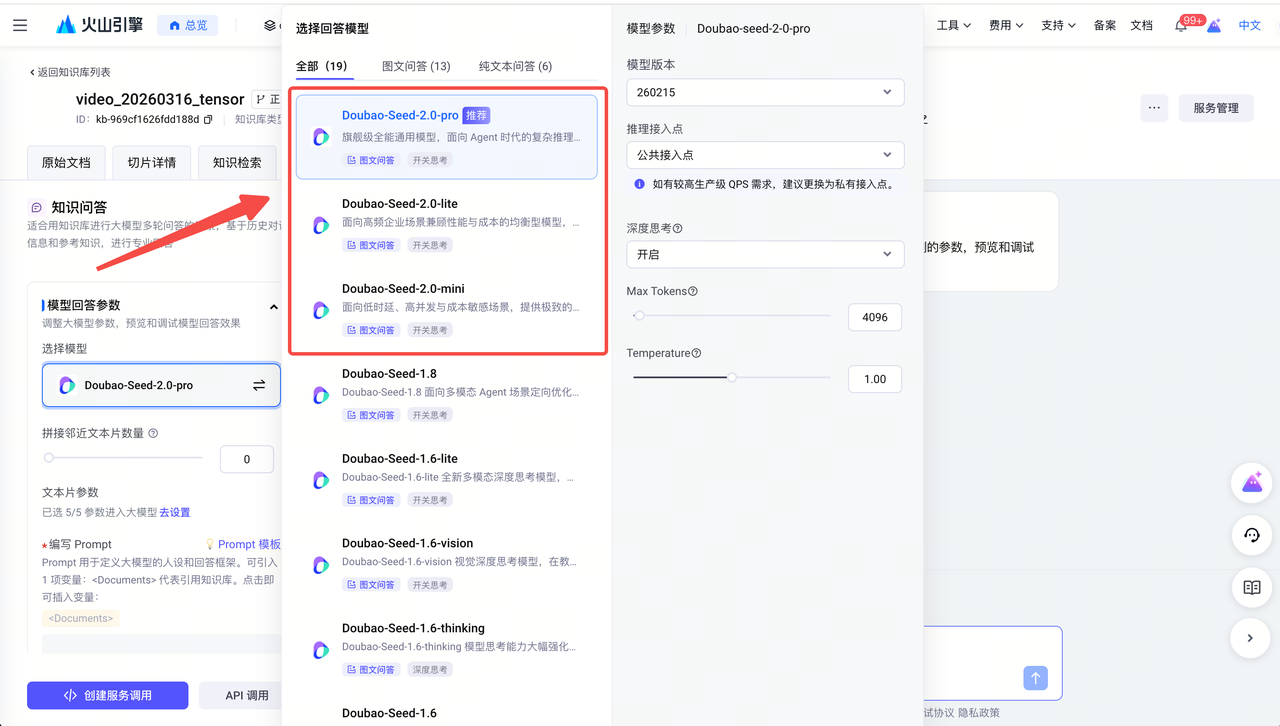Click the purple AI assistant icon in top bar
Viewport: 1280px width, 726px height.
pos(1214,25)
